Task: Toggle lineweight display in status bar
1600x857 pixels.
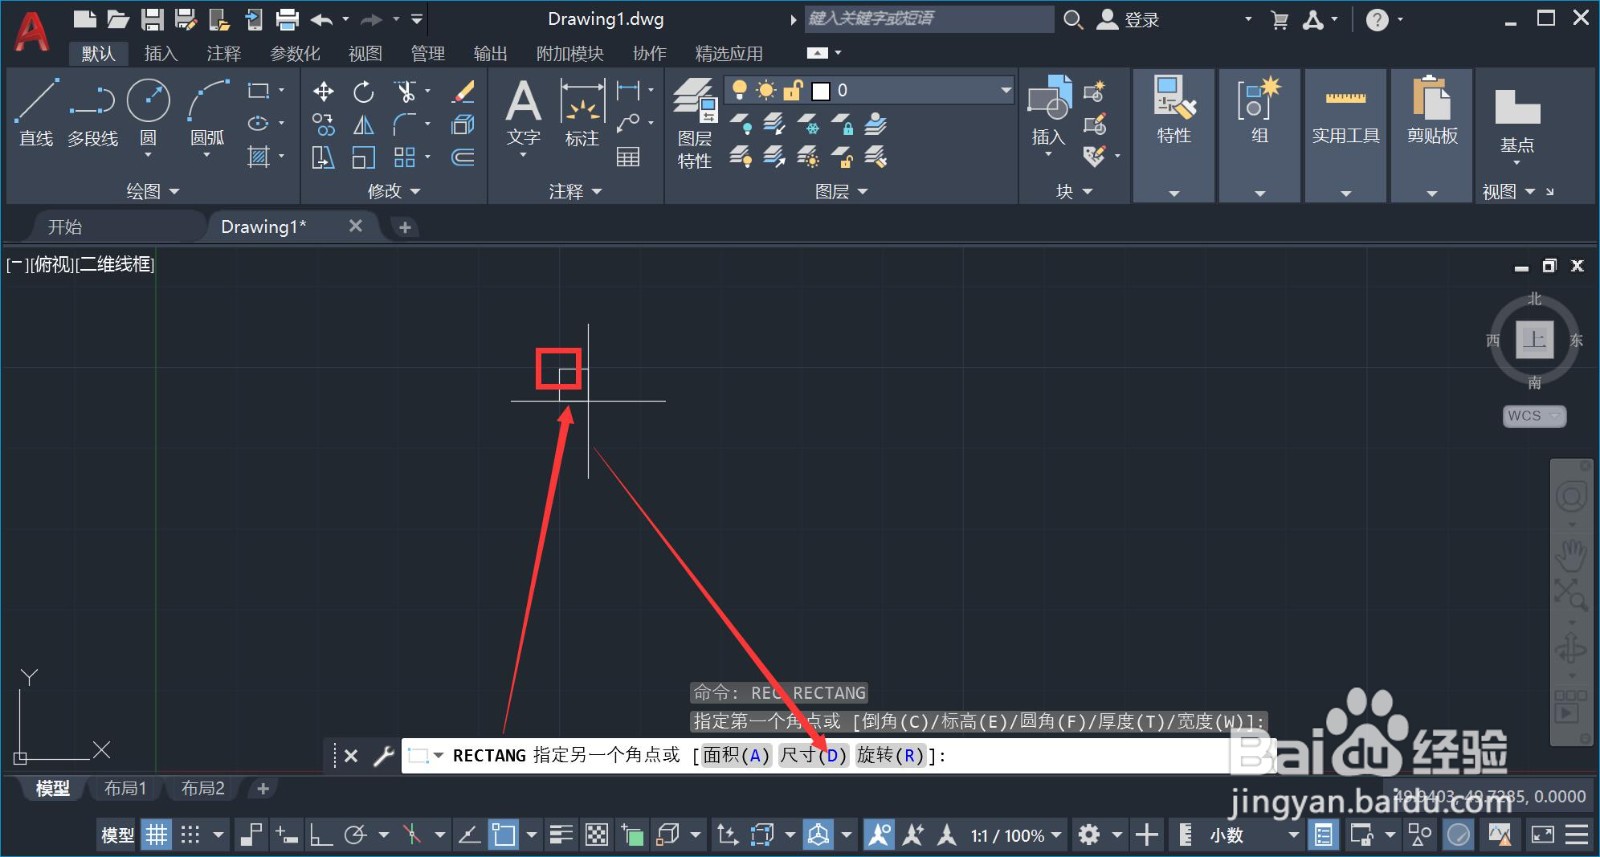Action: point(561,834)
